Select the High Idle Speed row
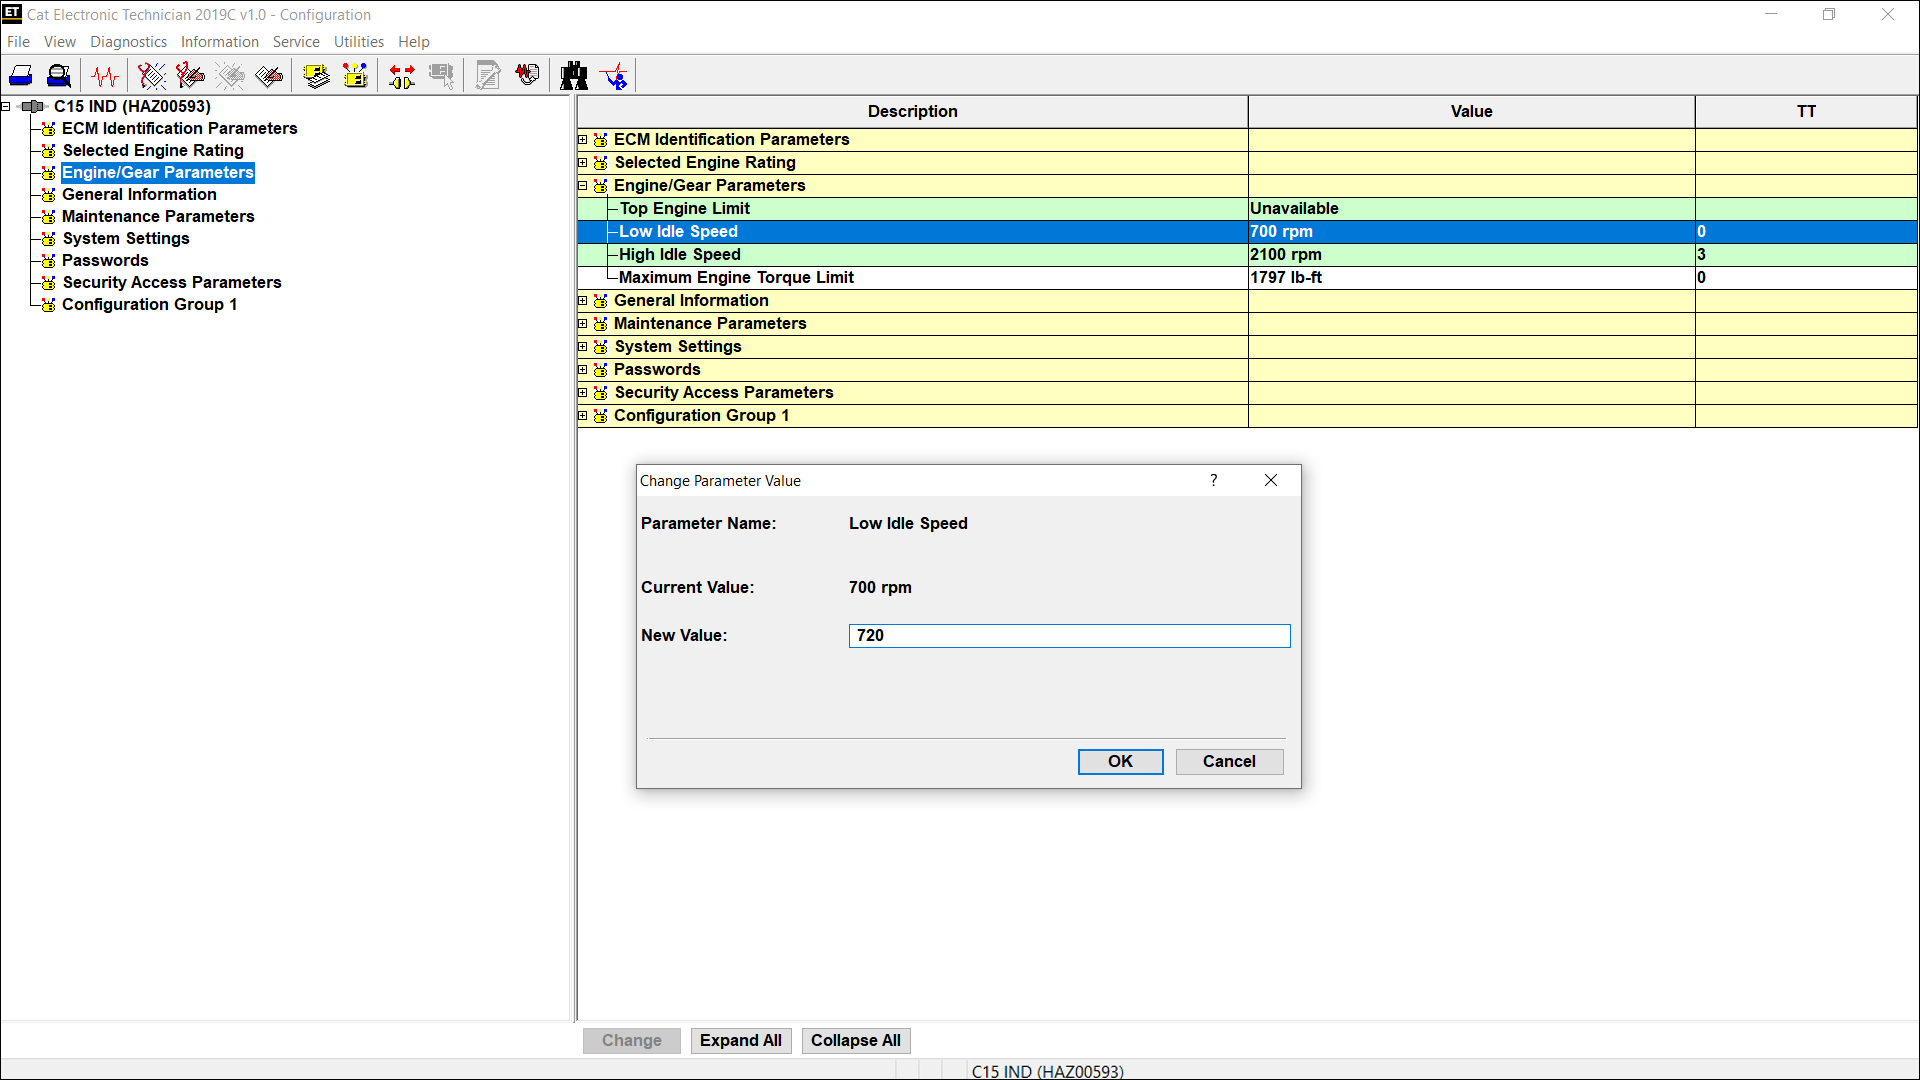Image resolution: width=1920 pixels, height=1080 pixels. coord(680,255)
